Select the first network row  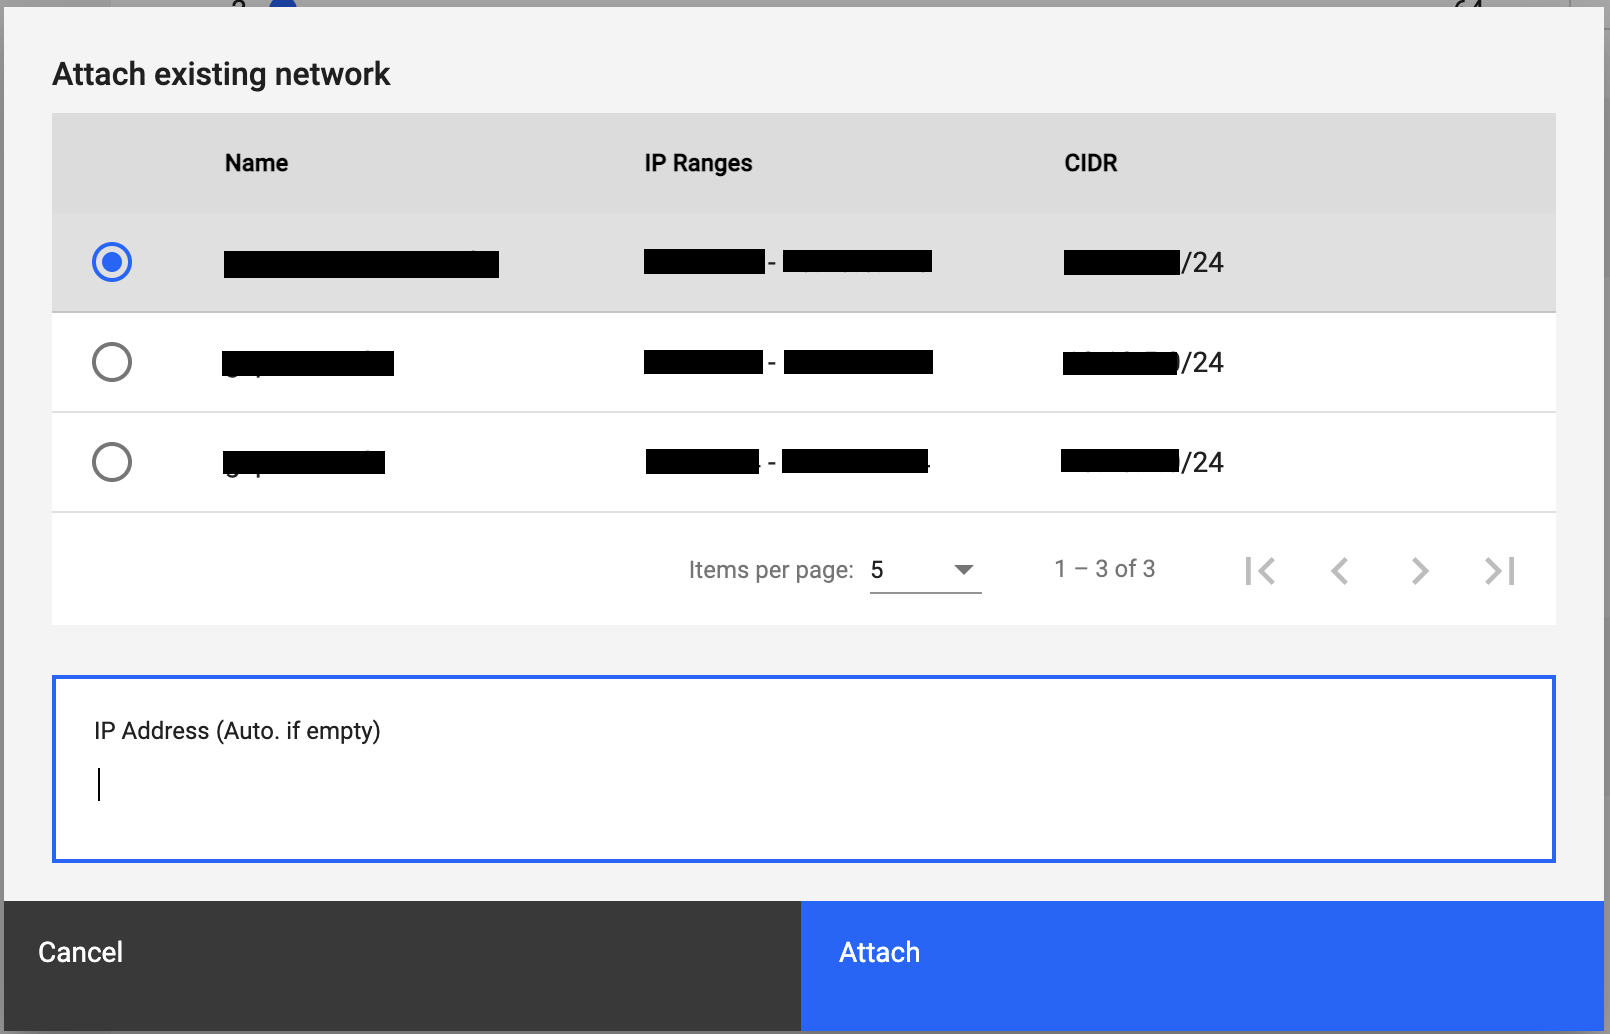(700, 262)
